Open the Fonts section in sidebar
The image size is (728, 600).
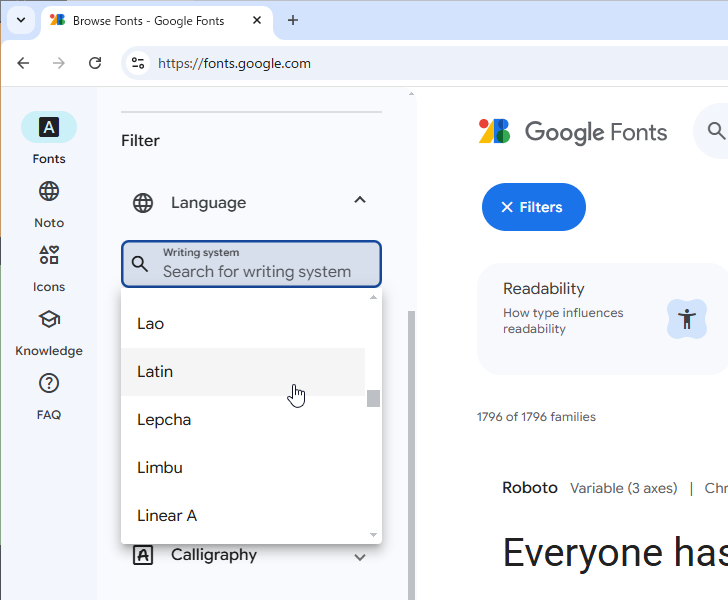[x=48, y=128]
